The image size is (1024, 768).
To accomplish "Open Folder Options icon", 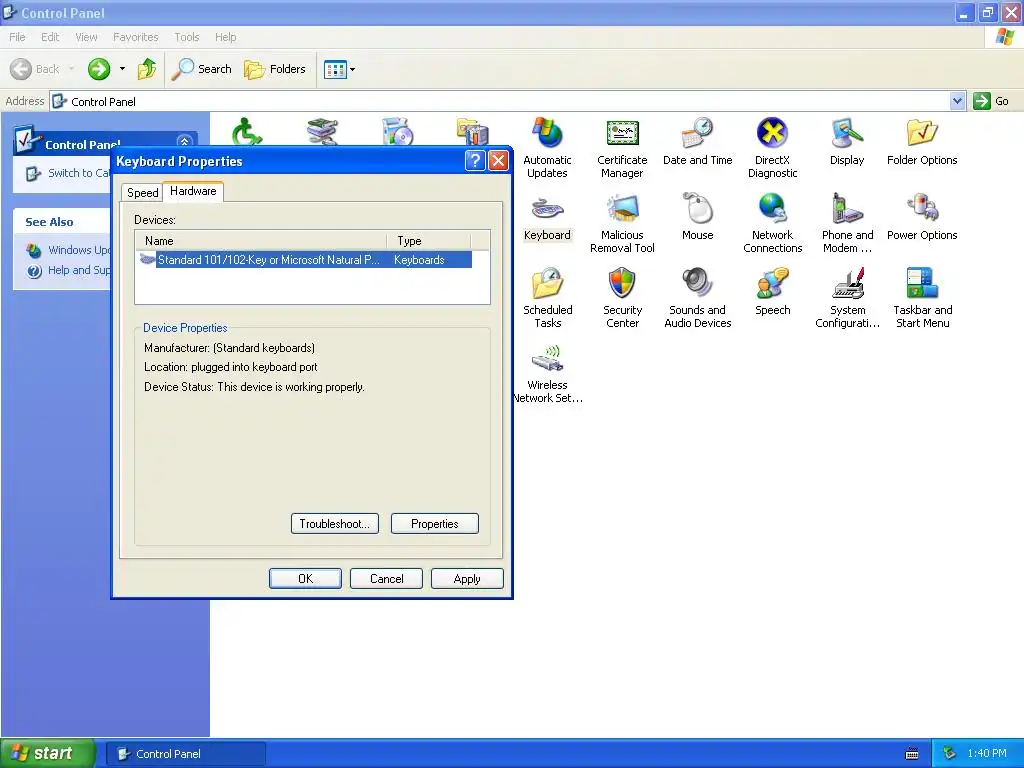I will point(922,142).
